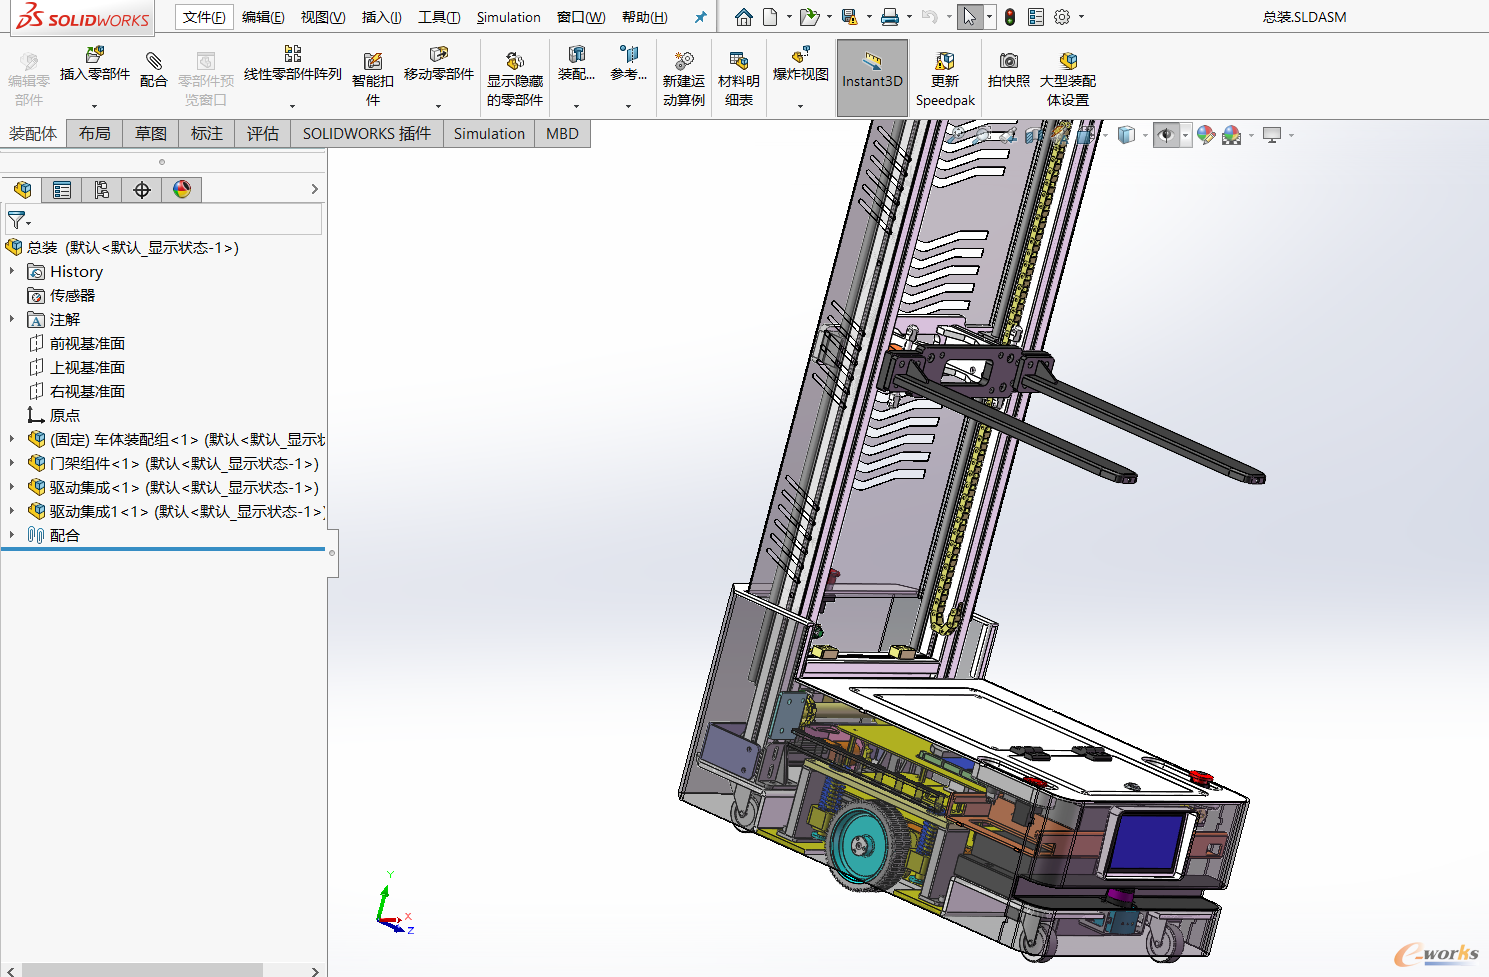Open the DimXpertManager crosshair tab
Viewport: 1489px width, 977px height.
142,190
